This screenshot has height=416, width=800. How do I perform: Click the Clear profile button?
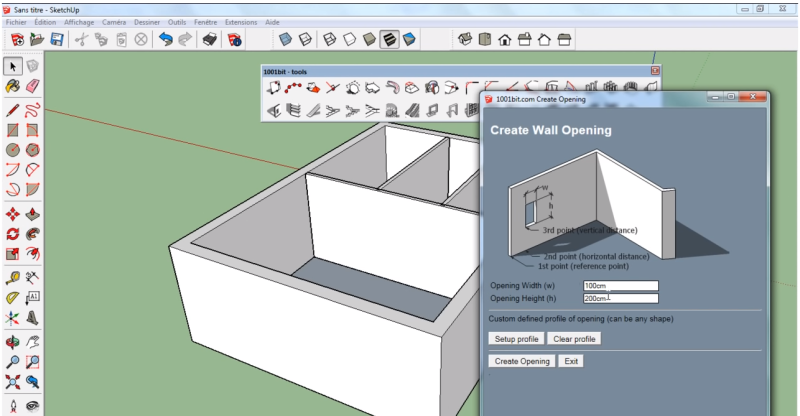574,339
